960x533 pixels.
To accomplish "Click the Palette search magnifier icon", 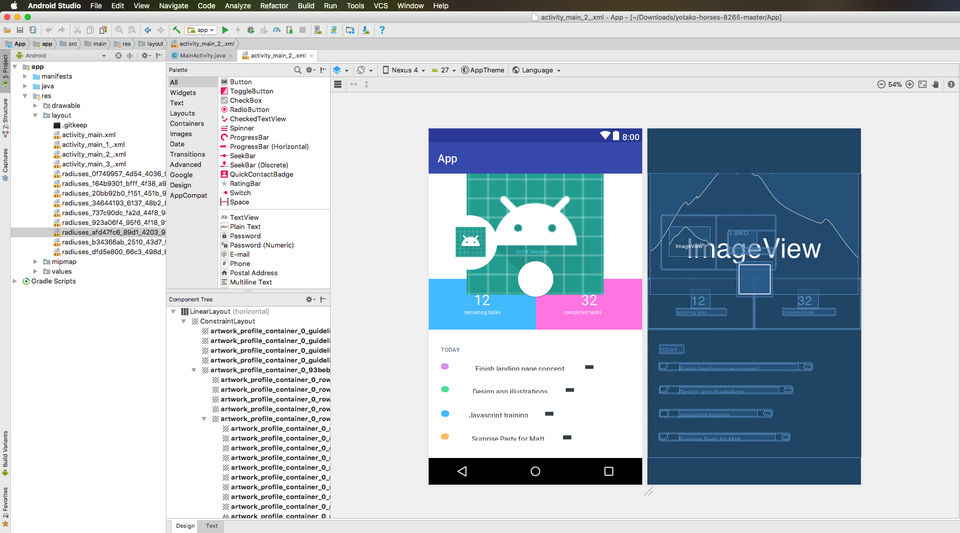I will tap(298, 70).
